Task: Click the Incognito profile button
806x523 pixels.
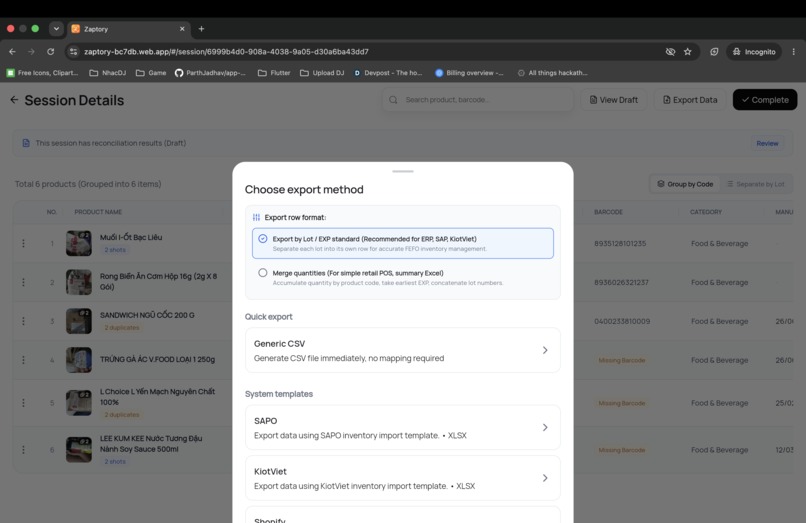Action: click(x=754, y=51)
